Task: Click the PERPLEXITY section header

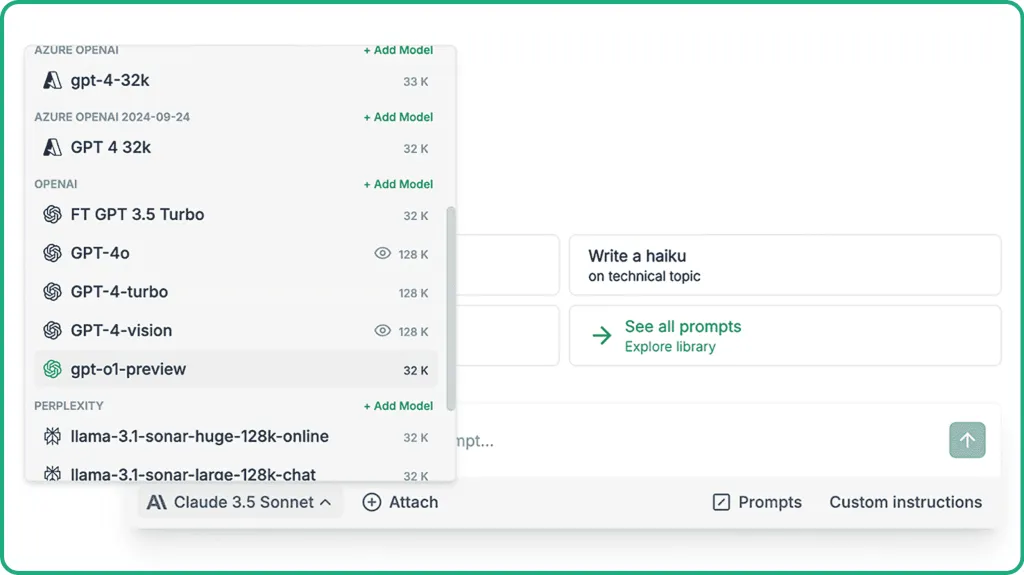Action: (69, 406)
